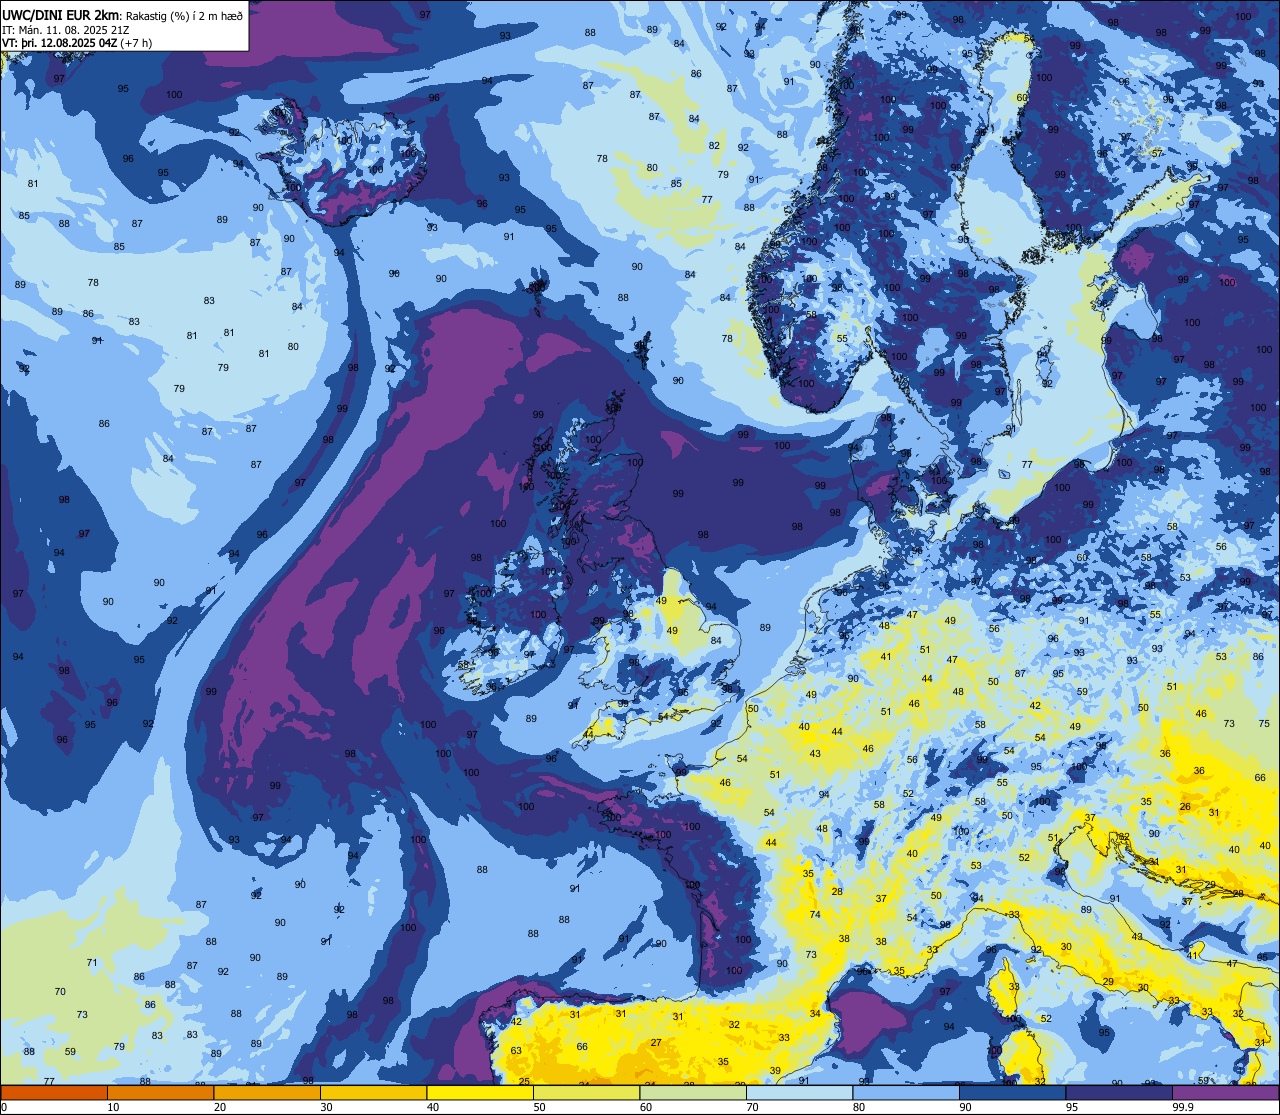Click the '75' value near the map's east edge
Image resolution: width=1280 pixels, height=1115 pixels.
point(1264,723)
